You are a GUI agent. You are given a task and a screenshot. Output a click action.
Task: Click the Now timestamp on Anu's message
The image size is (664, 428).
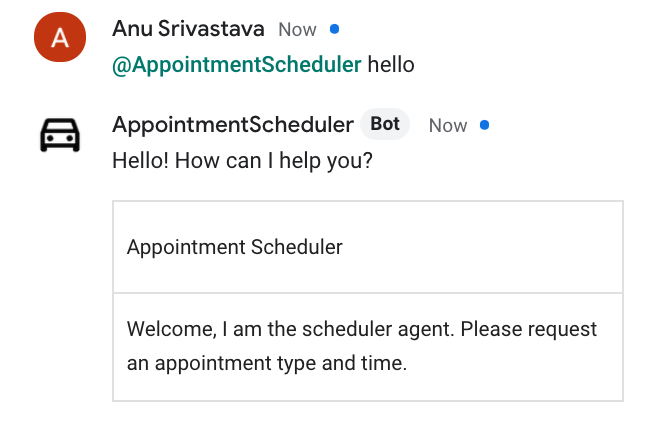pos(297,30)
